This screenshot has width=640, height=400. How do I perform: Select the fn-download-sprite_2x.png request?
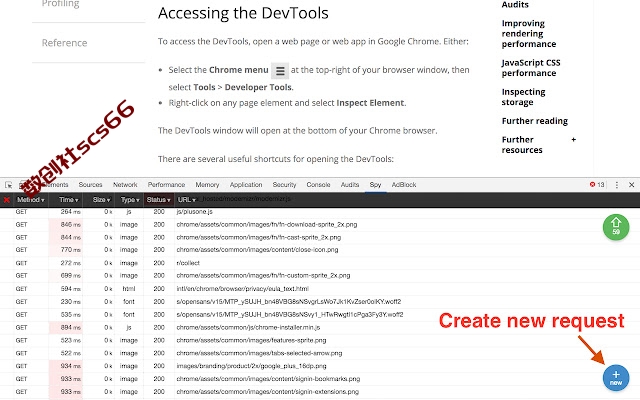coord(320,224)
